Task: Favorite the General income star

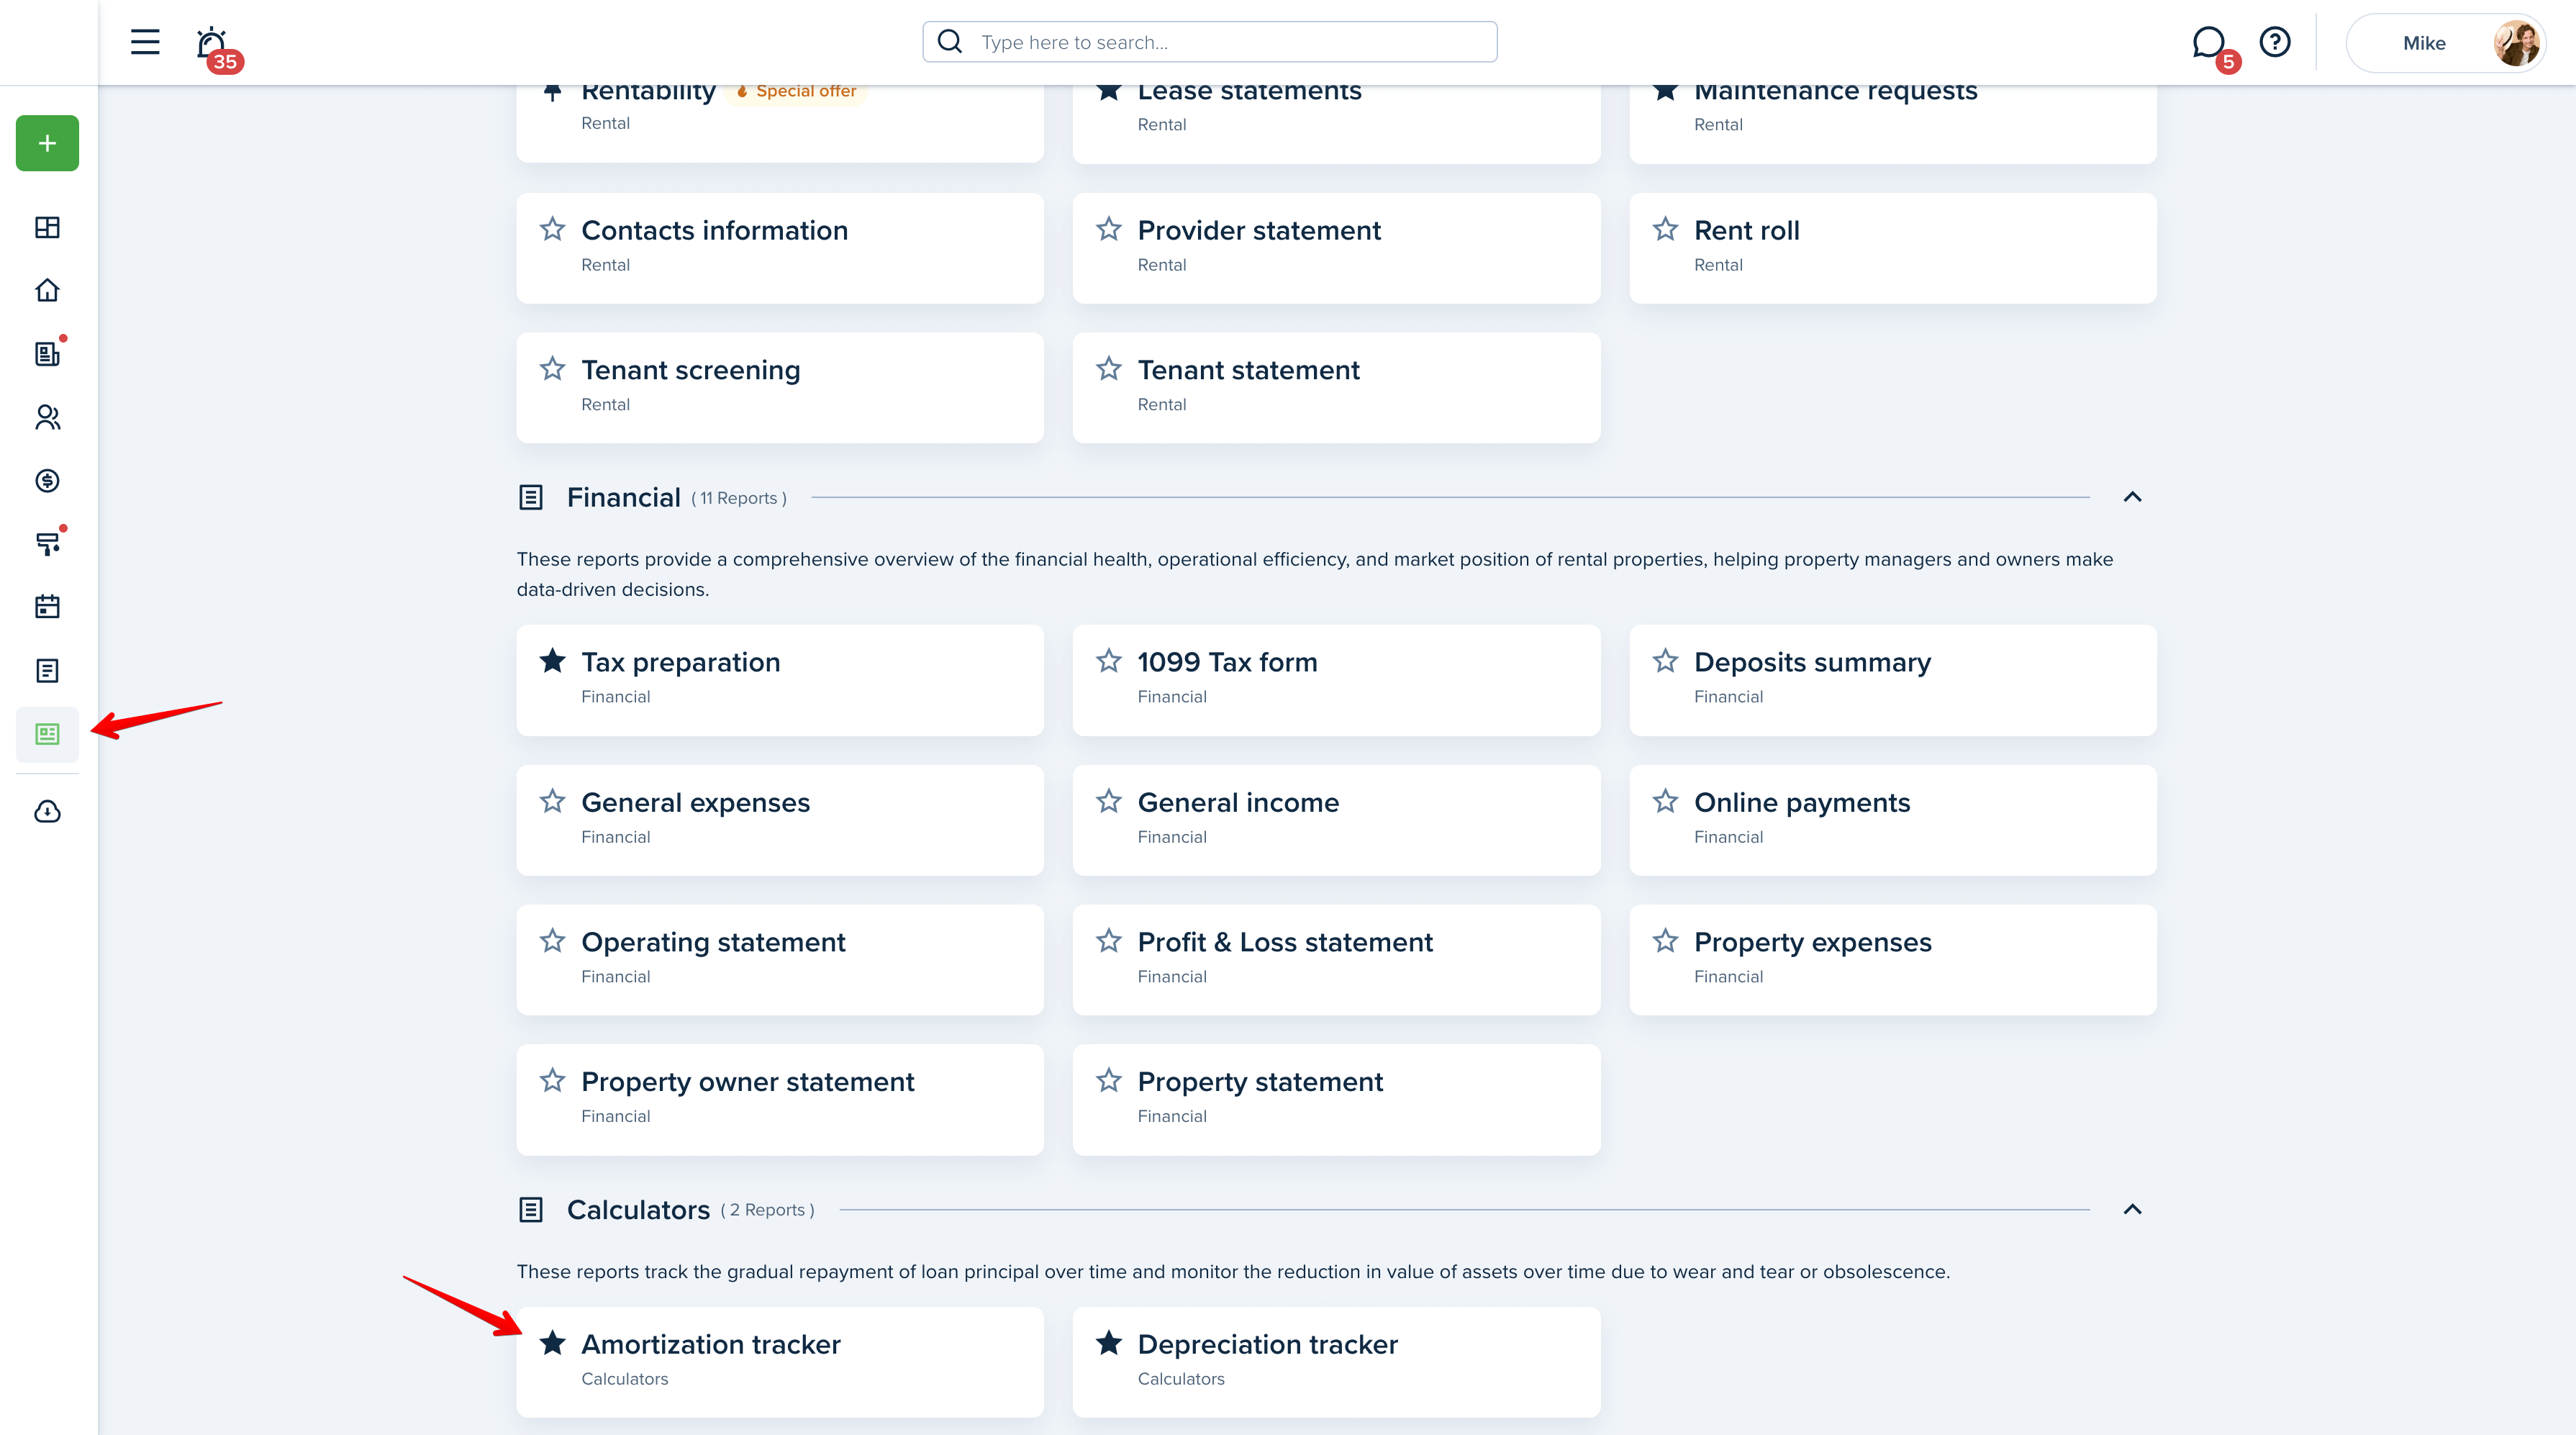Action: [x=1108, y=801]
